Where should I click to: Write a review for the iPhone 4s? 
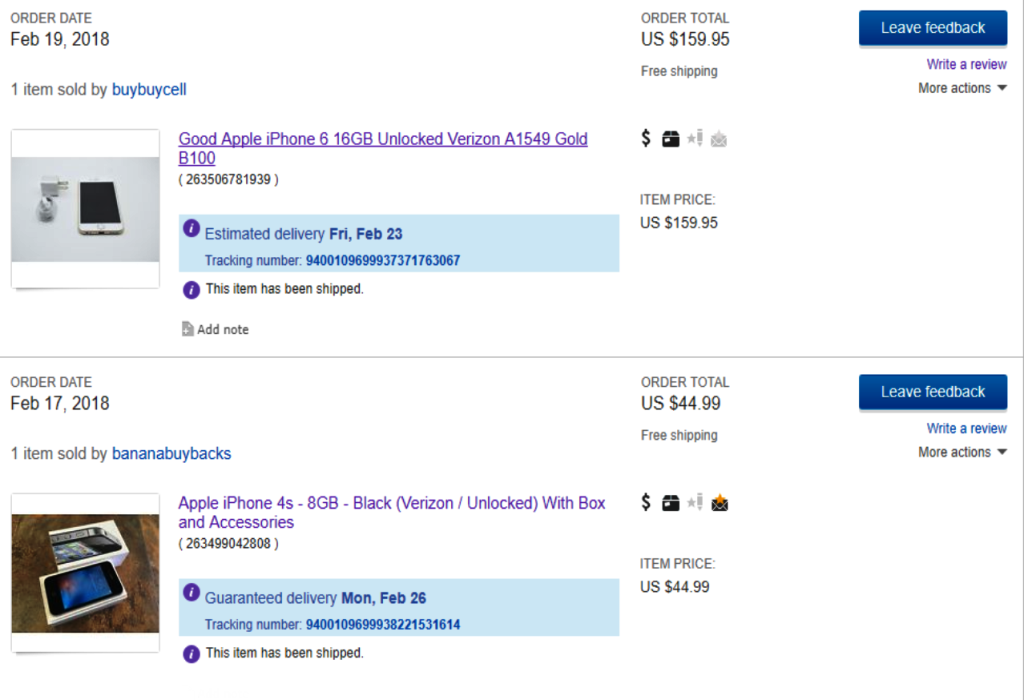click(966, 428)
